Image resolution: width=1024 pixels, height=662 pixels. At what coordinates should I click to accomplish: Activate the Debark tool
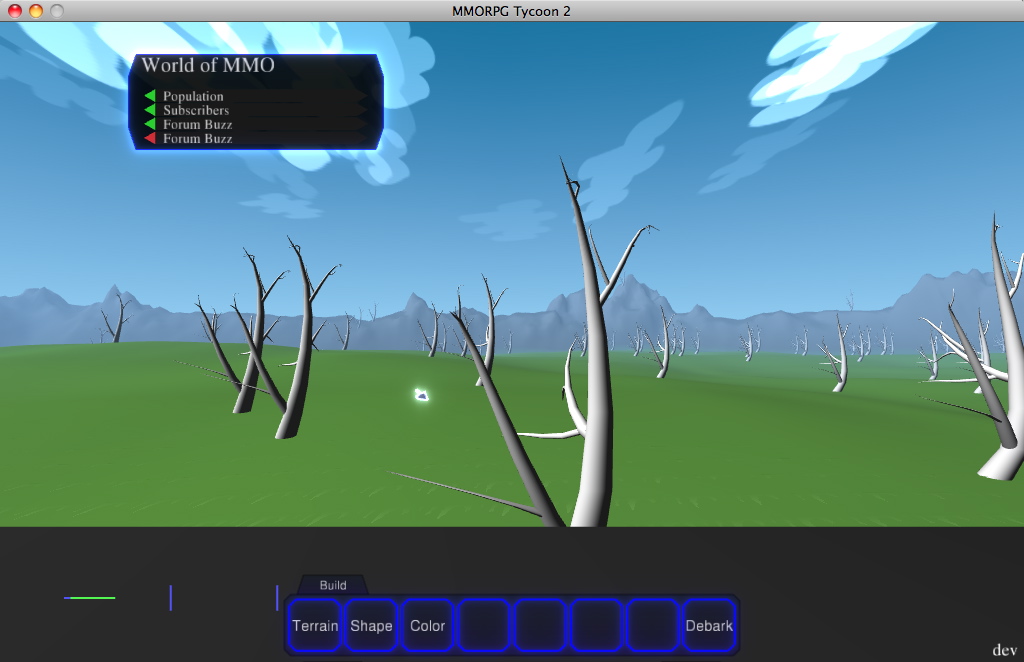tap(709, 625)
